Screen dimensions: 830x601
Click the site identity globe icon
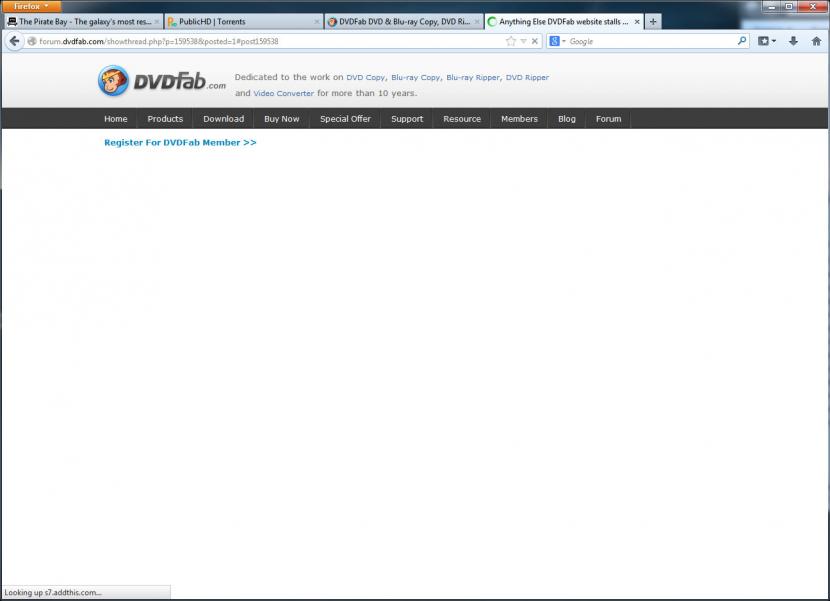[x=32, y=41]
